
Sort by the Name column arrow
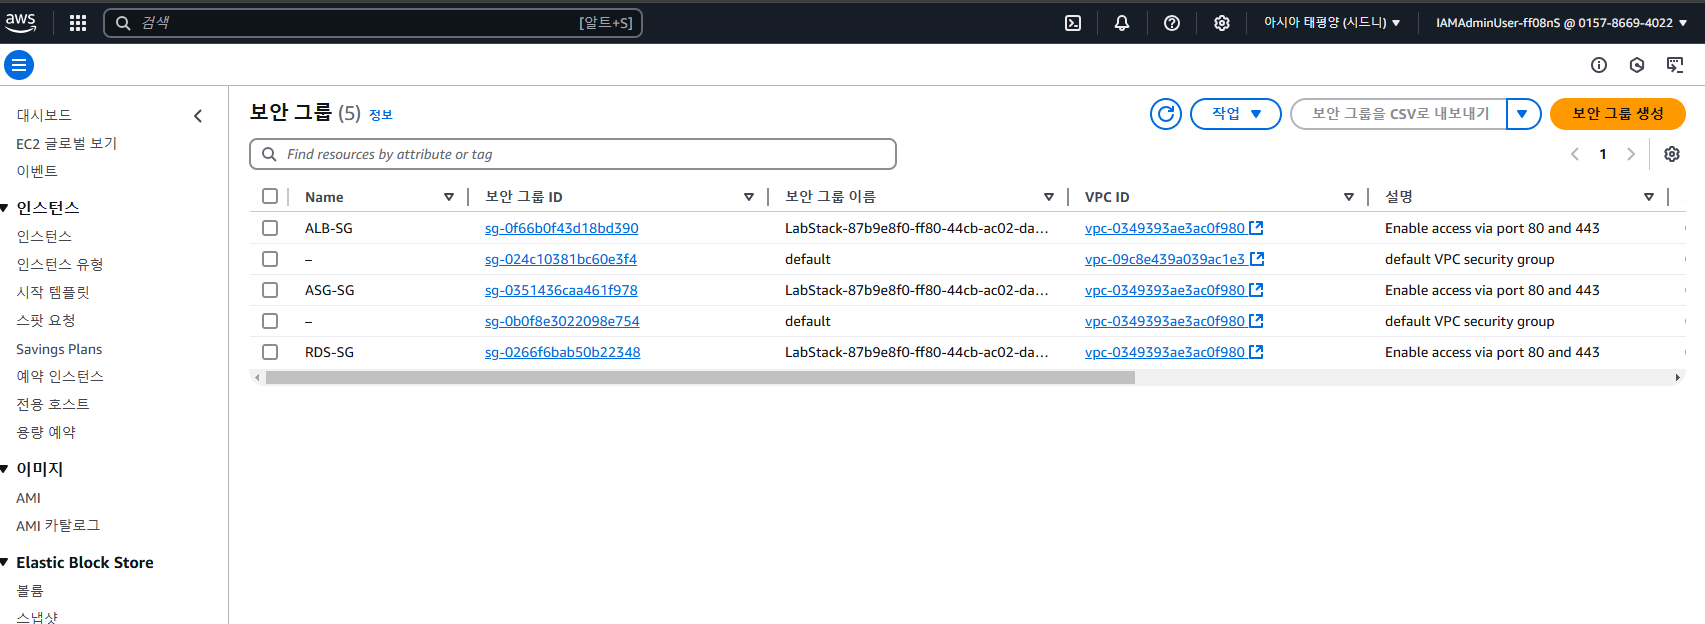(449, 197)
